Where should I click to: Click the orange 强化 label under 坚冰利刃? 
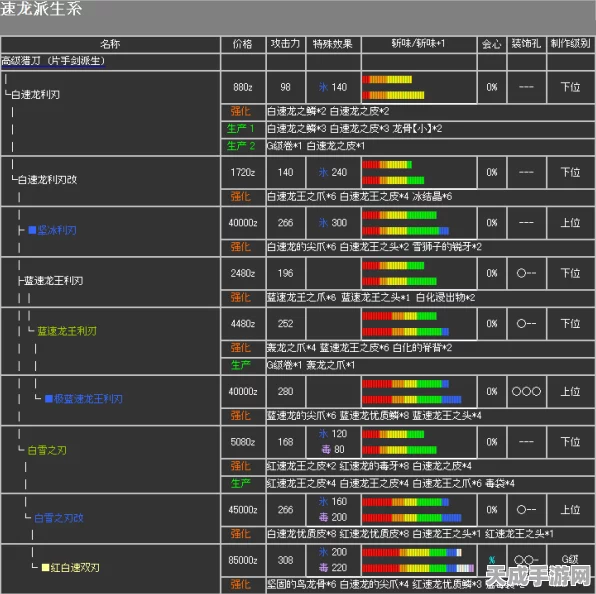241,247
